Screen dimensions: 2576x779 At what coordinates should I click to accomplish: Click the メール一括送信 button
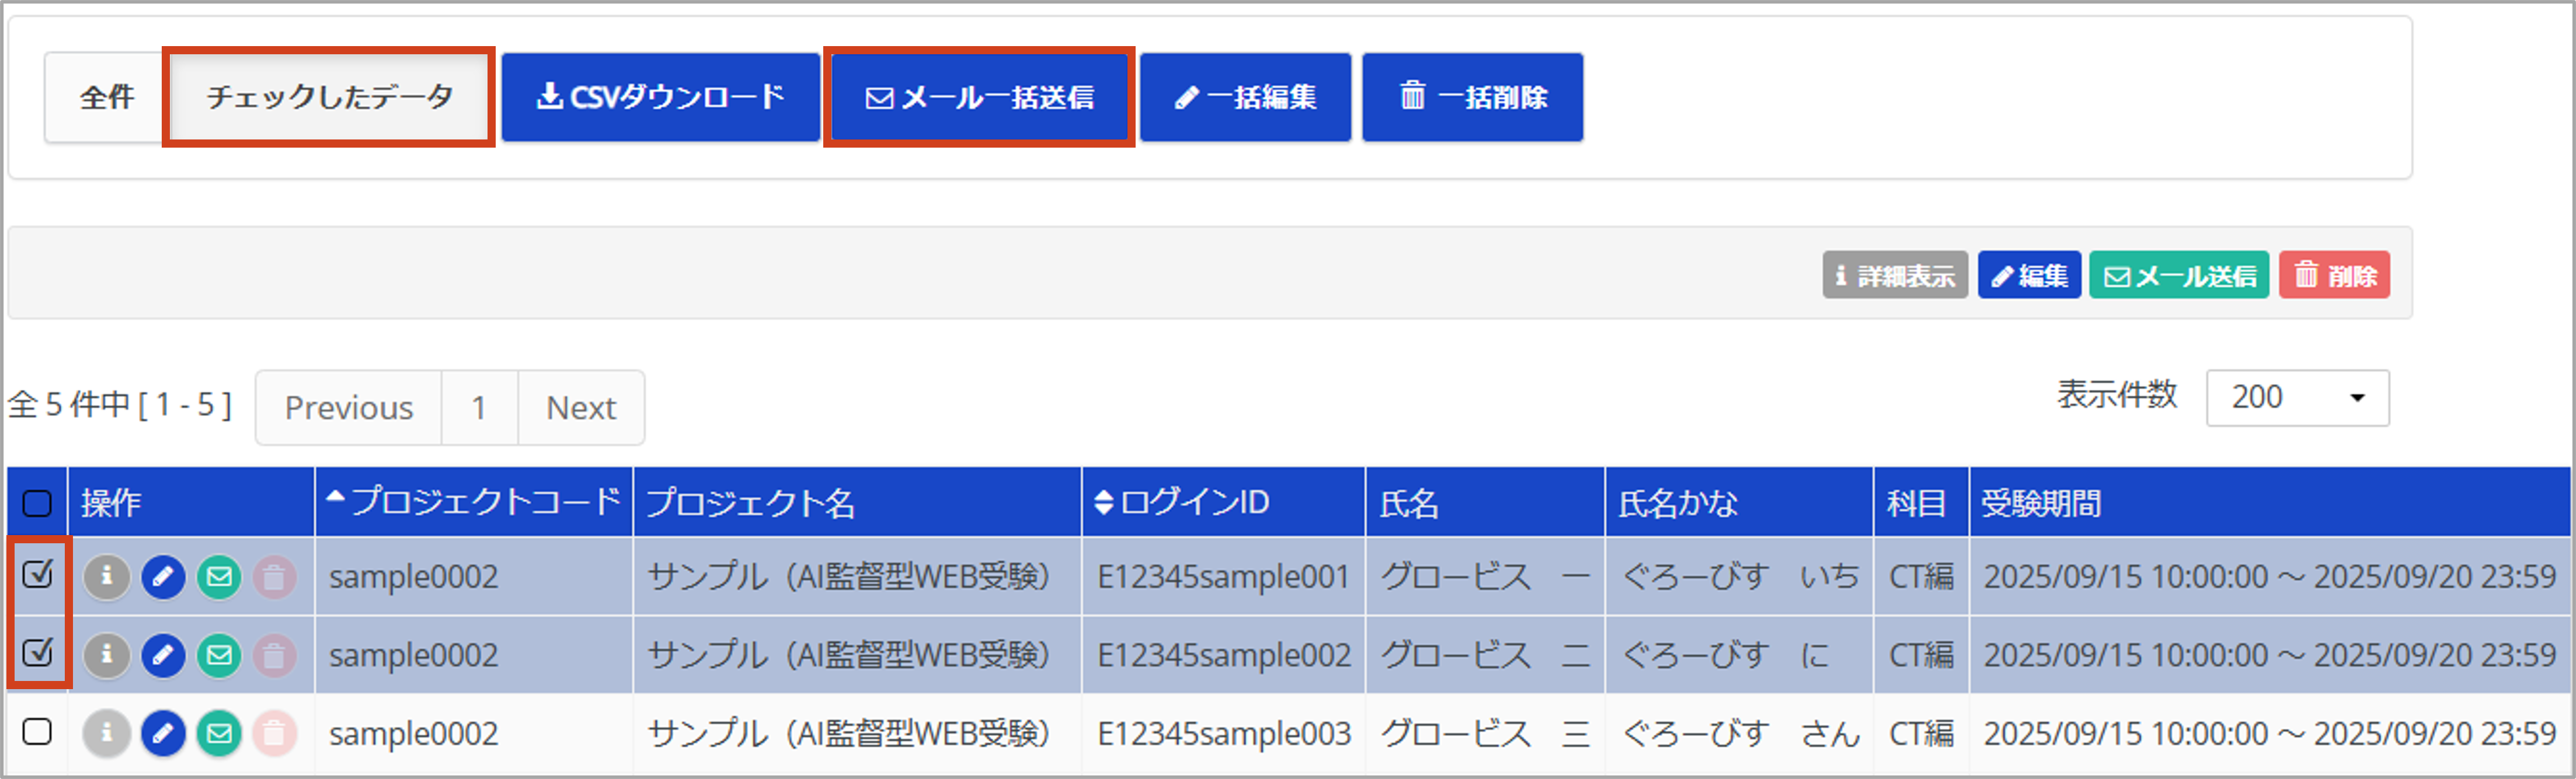979,97
